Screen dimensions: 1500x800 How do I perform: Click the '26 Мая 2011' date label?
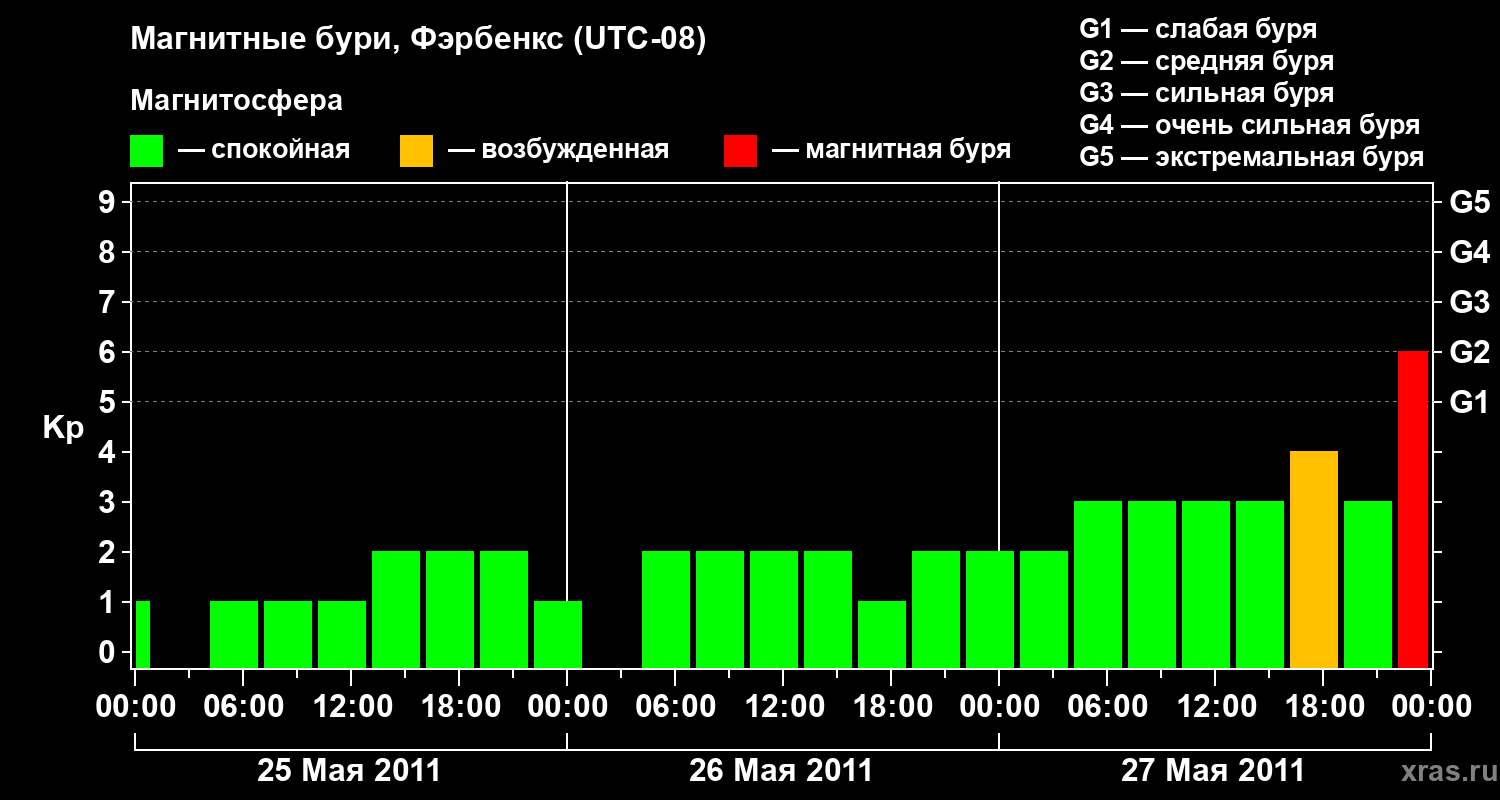[781, 770]
